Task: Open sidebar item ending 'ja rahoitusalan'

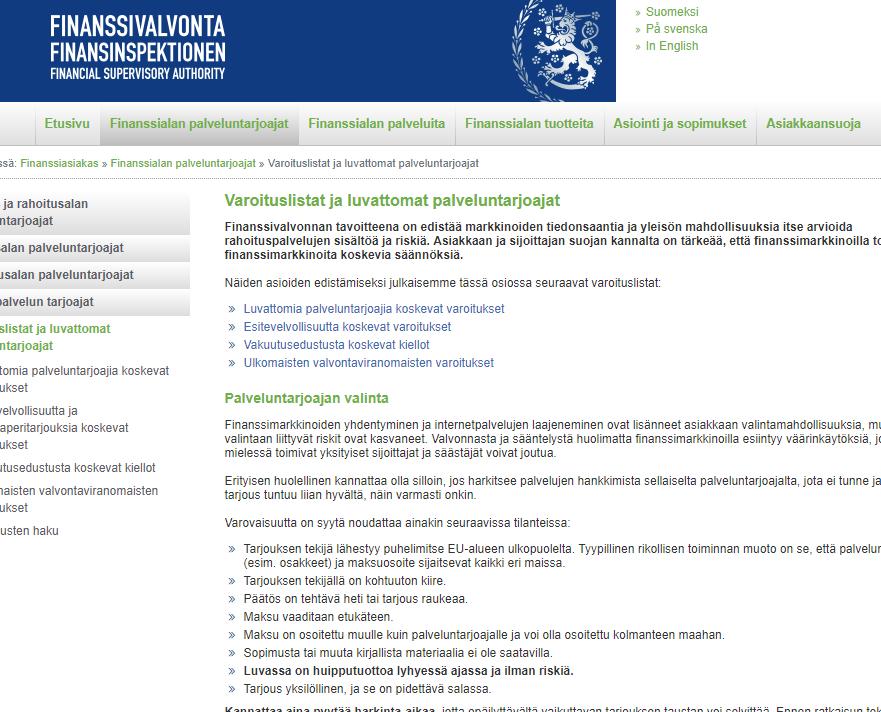Action: (x=94, y=212)
